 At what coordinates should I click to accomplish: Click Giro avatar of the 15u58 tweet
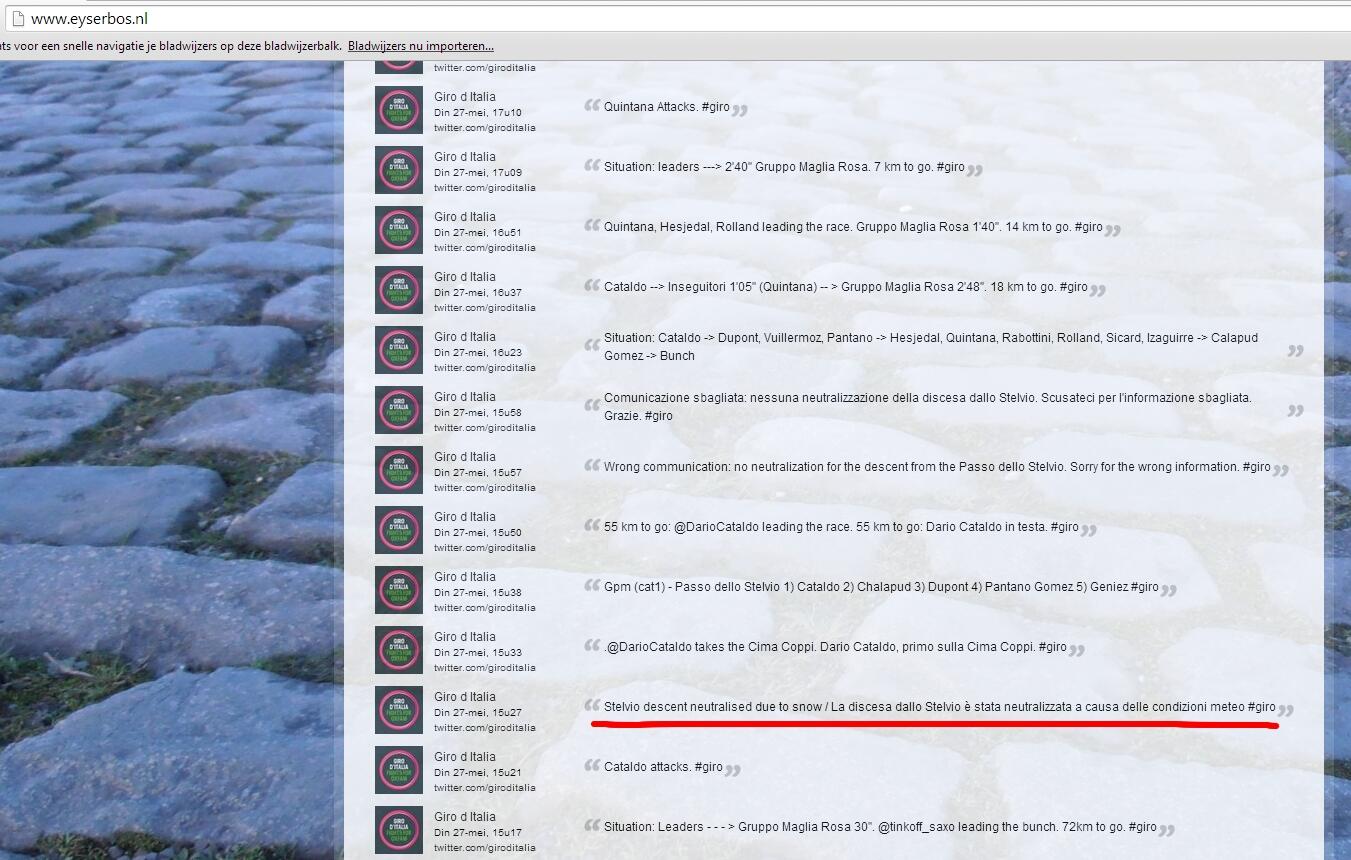(x=399, y=410)
